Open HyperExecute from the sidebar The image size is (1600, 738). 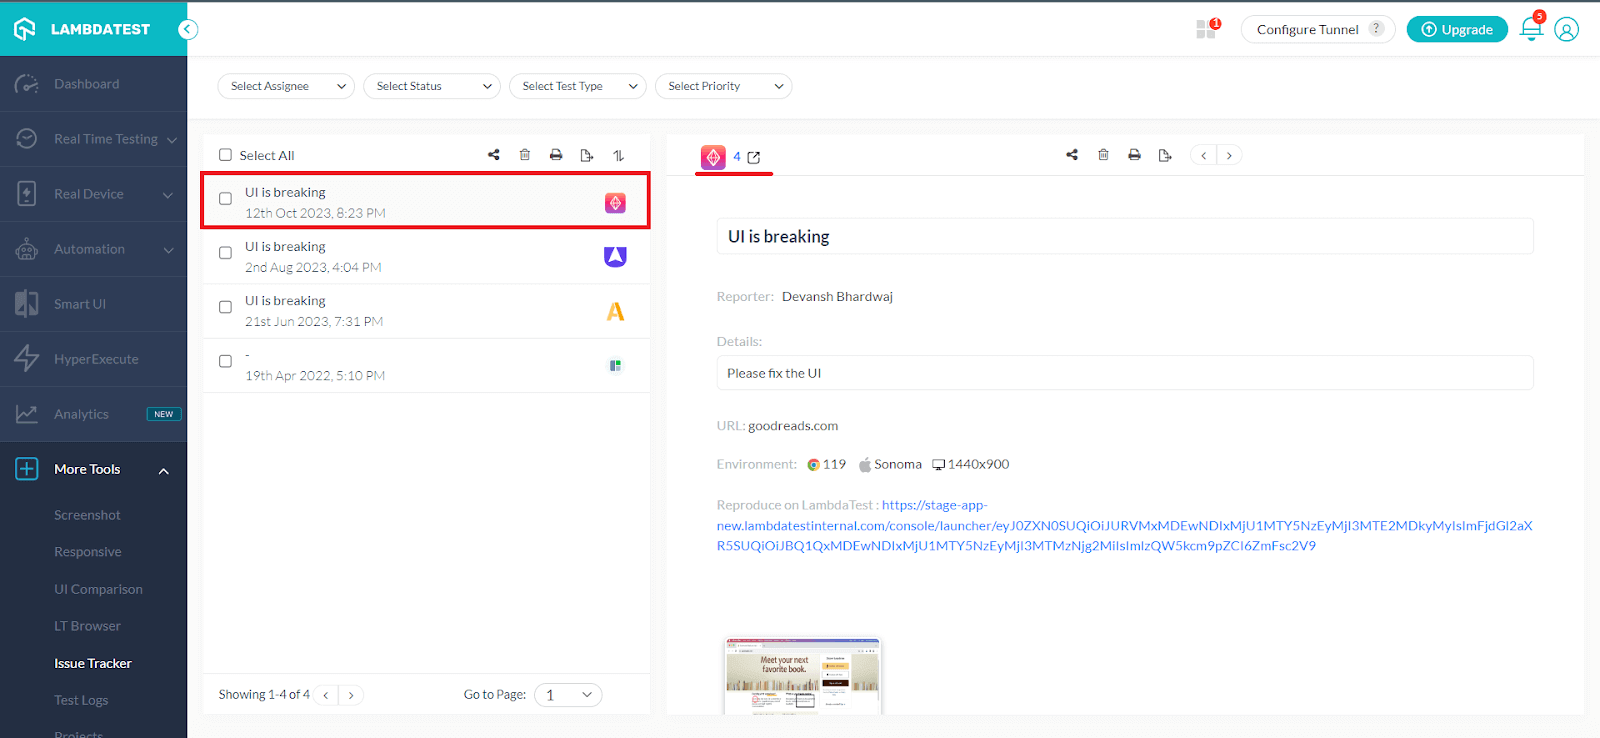point(93,359)
